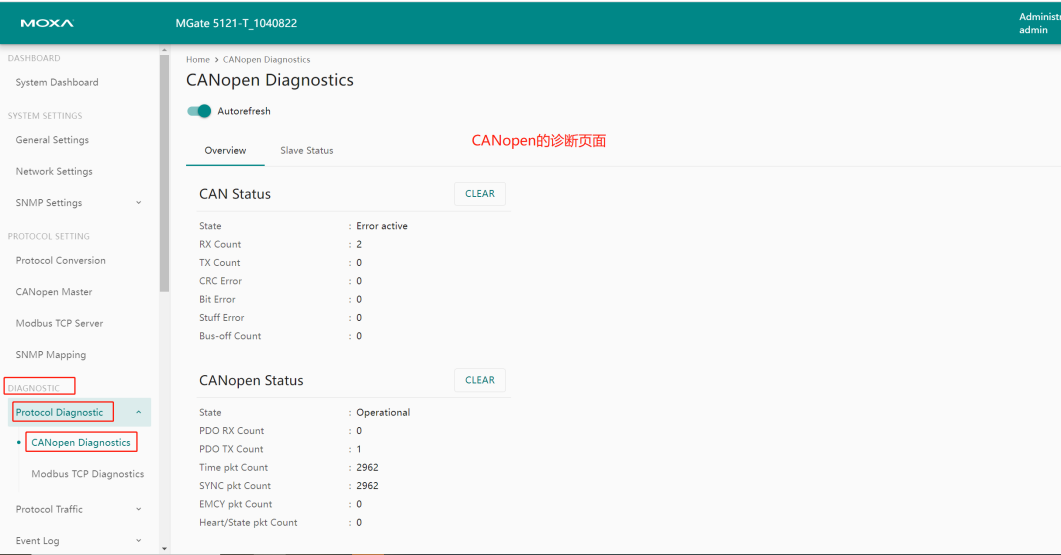Click the EMCY pkt Count label
The height and width of the screenshot is (555, 1061).
tap(235, 504)
